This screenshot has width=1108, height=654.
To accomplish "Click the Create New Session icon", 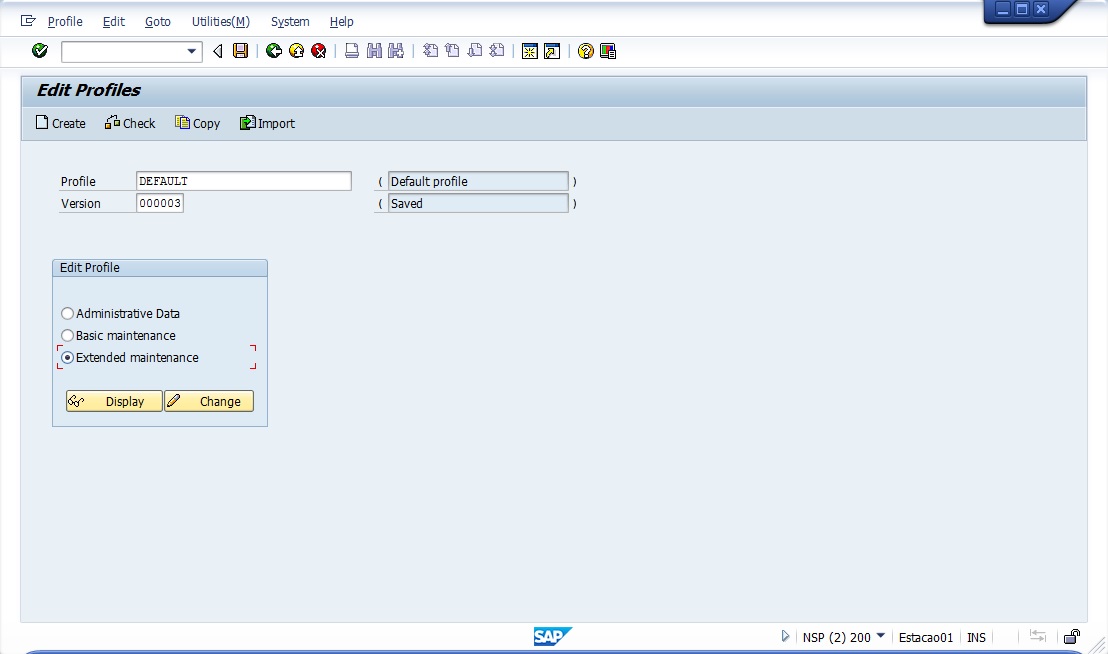I will coord(530,51).
